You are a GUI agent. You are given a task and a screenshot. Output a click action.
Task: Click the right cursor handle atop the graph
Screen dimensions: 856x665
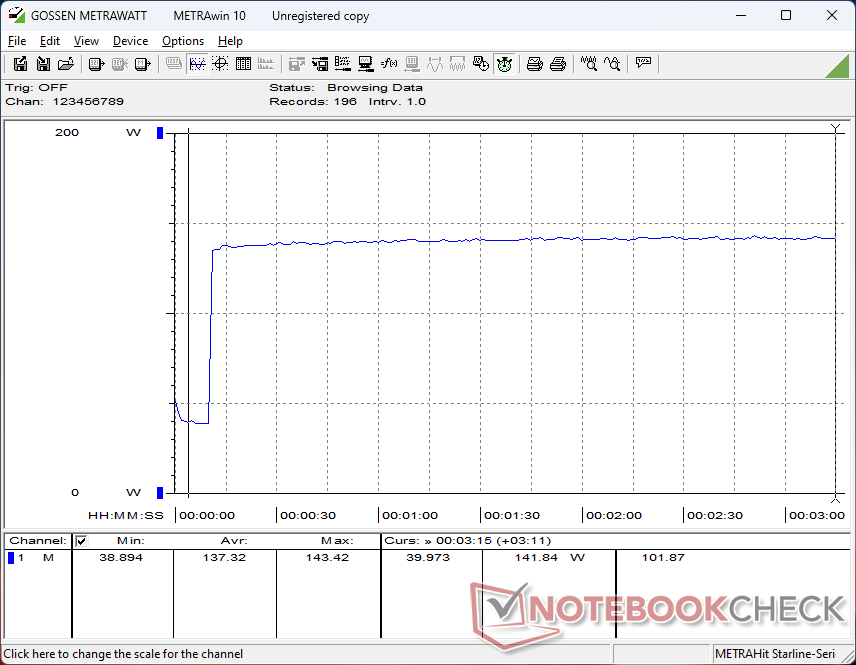[x=835, y=128]
